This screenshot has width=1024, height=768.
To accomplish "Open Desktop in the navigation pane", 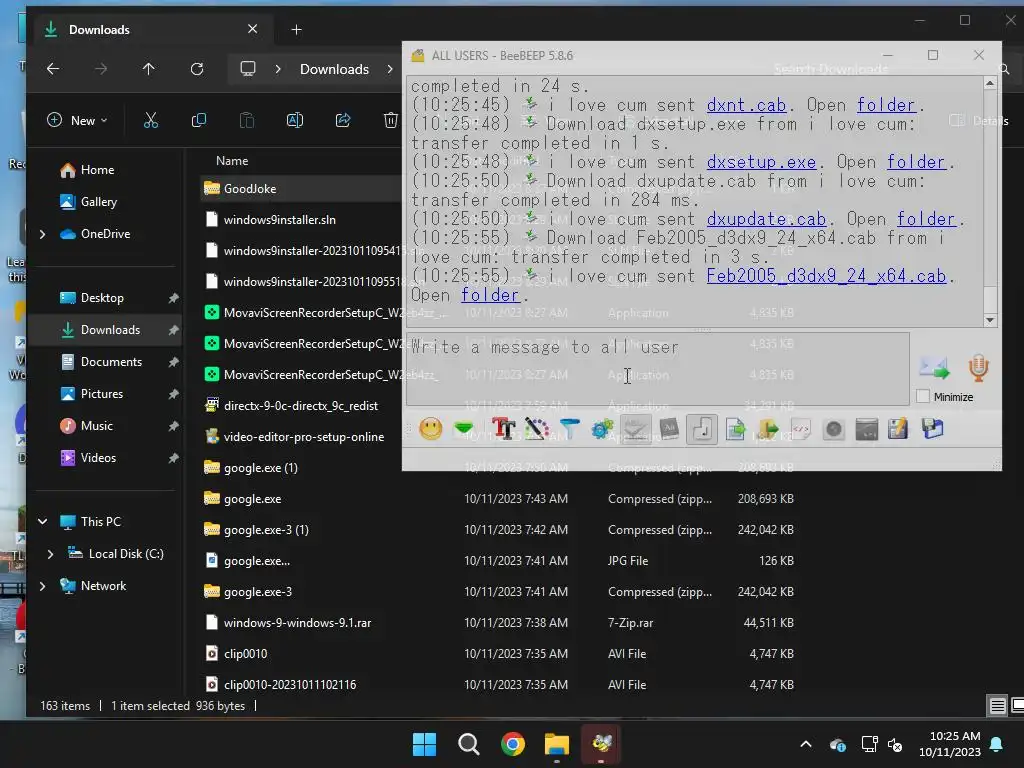I will [x=102, y=298].
